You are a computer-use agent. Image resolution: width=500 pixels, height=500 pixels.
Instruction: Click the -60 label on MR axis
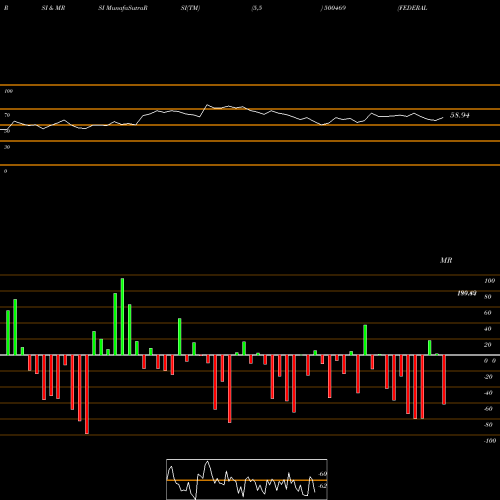488,409
